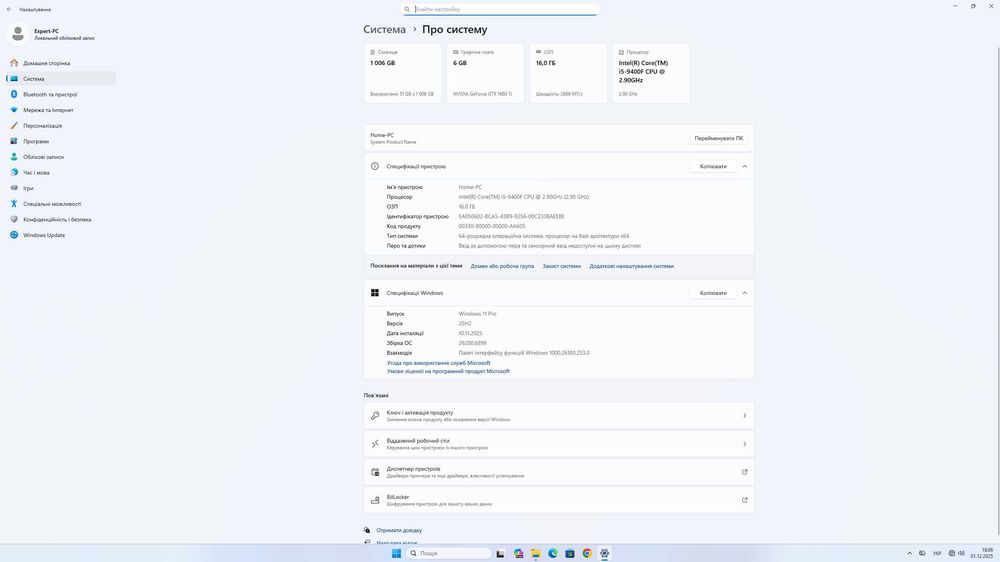Collapse Специфікації Windows section
This screenshot has height=562, width=1000.
(x=744, y=293)
